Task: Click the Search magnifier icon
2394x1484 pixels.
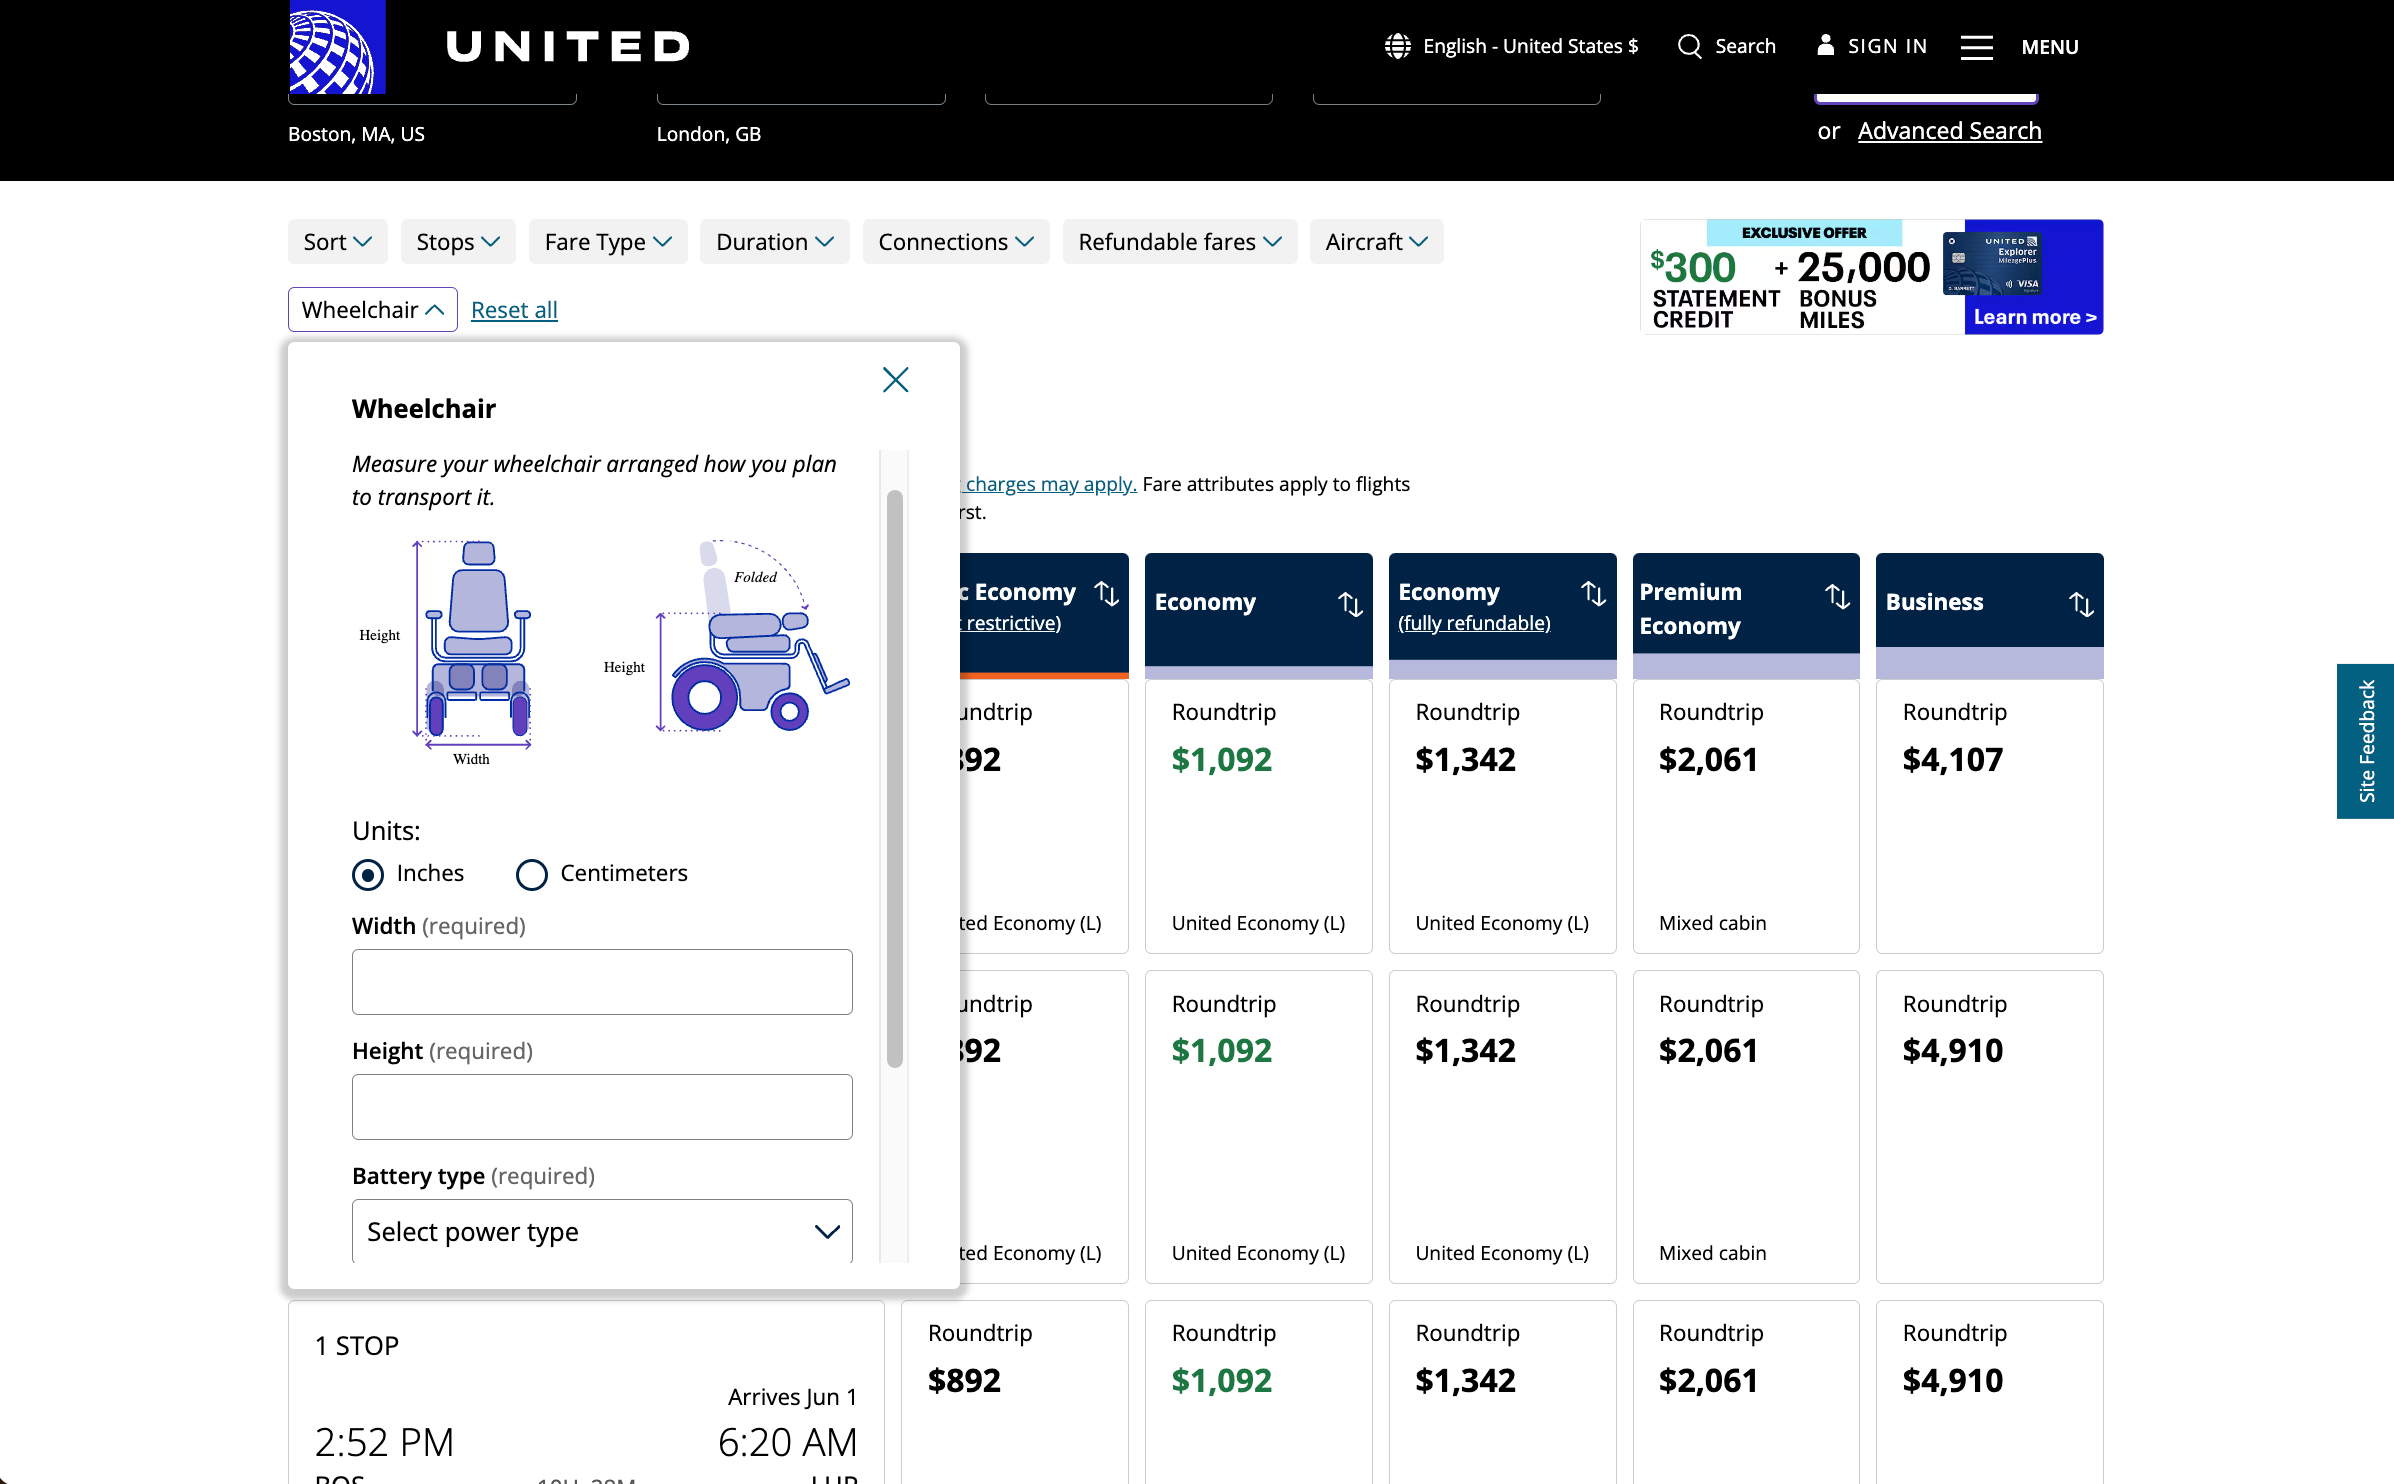Action: pos(1689,46)
